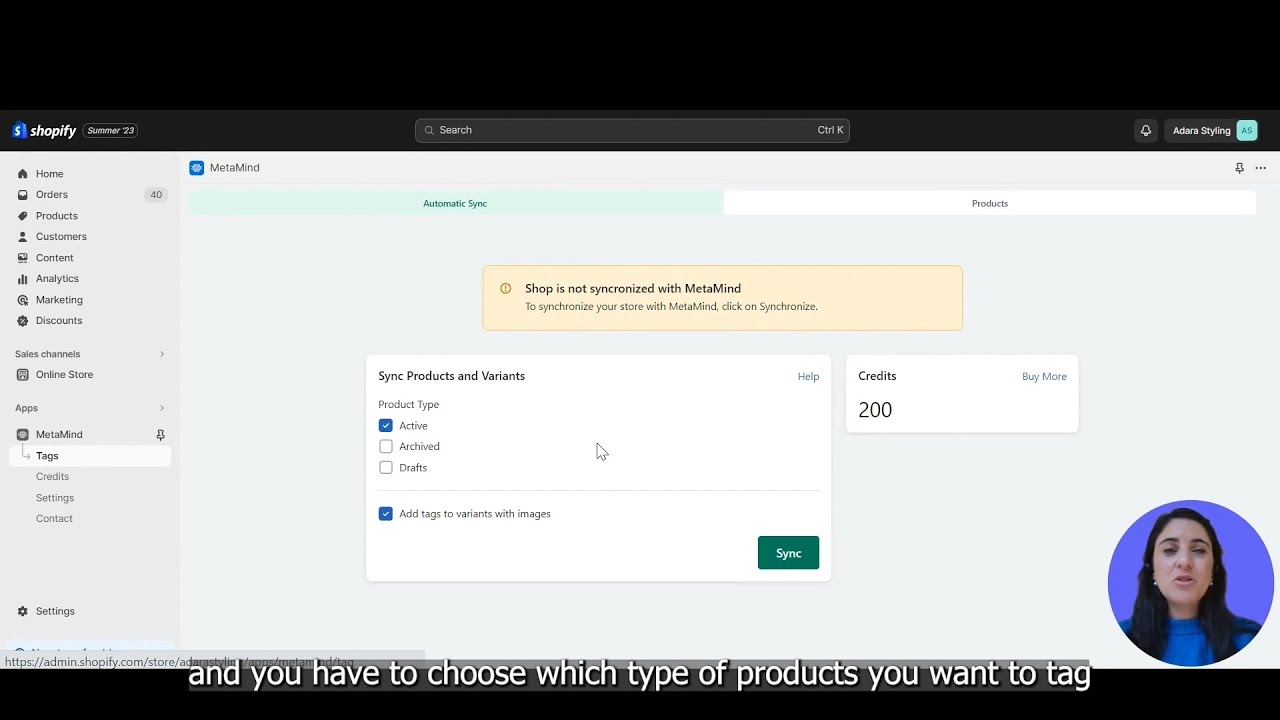The image size is (1280, 720).
Task: Check the Archived product type checkbox
Action: pyautogui.click(x=386, y=447)
